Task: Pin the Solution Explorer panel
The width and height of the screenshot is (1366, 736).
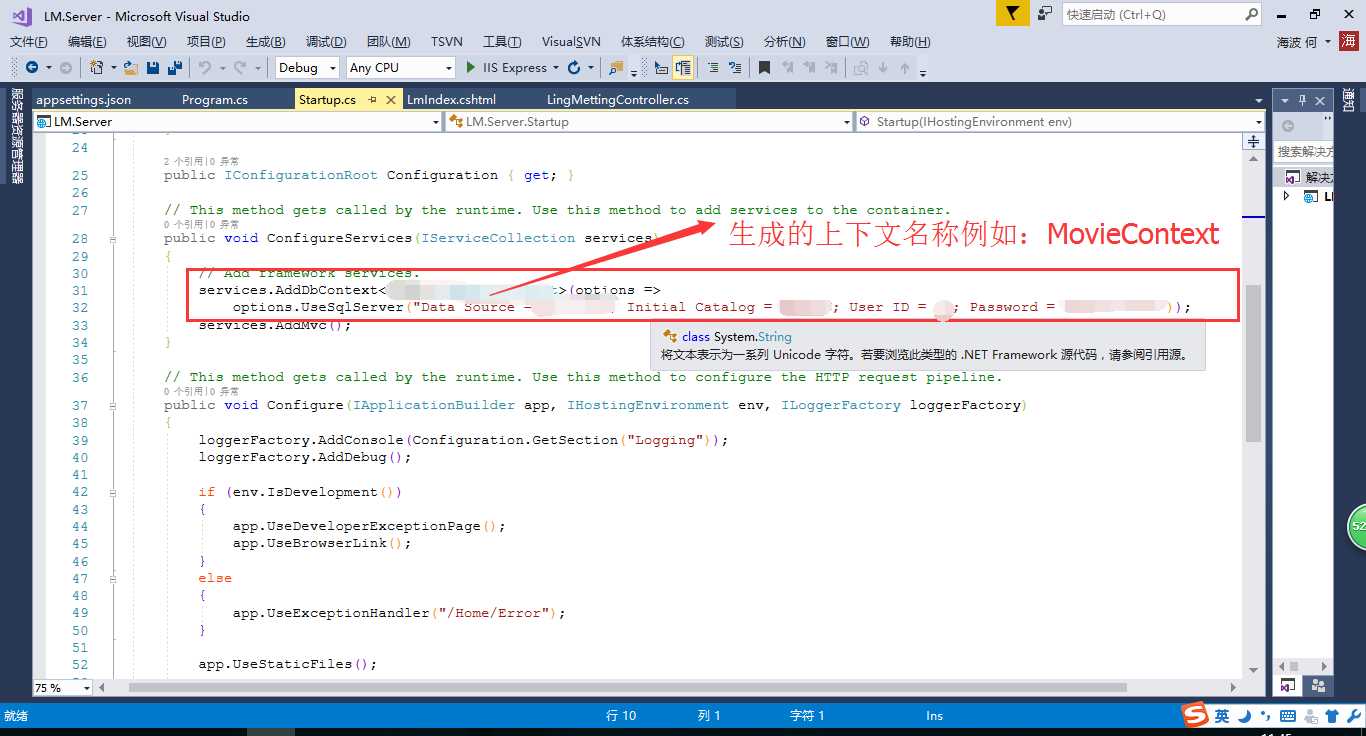Action: point(1302,100)
